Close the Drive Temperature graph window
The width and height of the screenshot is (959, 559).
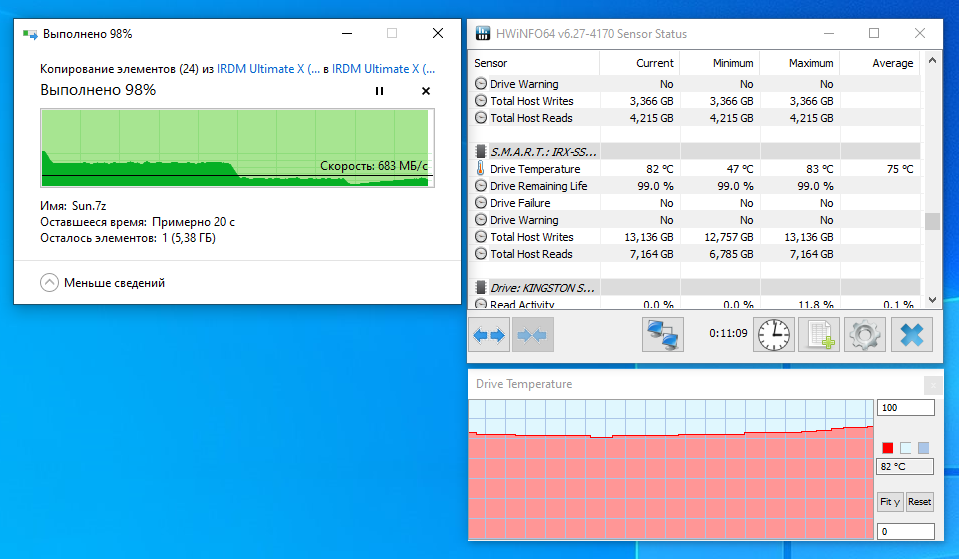pyautogui.click(x=933, y=385)
